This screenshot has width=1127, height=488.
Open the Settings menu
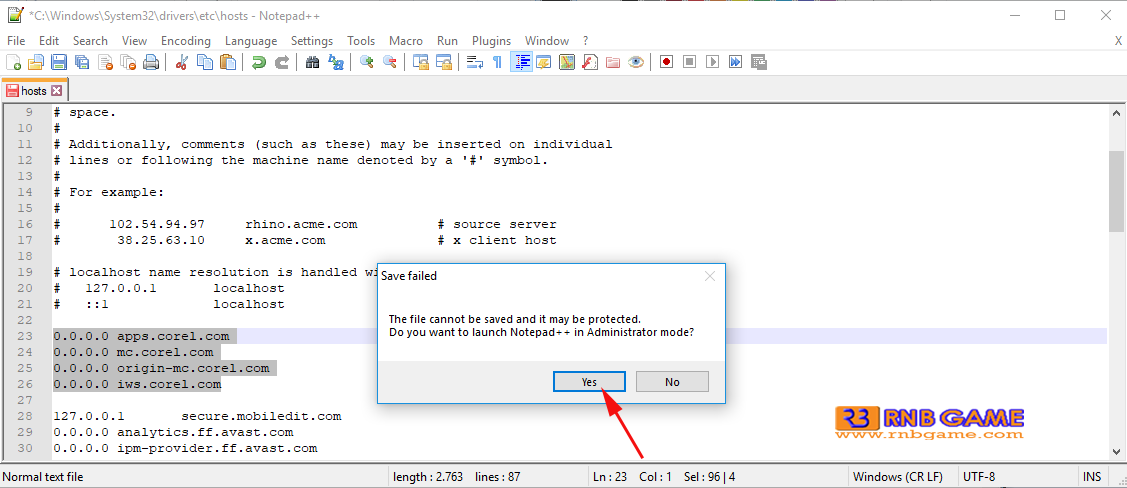tap(312, 41)
